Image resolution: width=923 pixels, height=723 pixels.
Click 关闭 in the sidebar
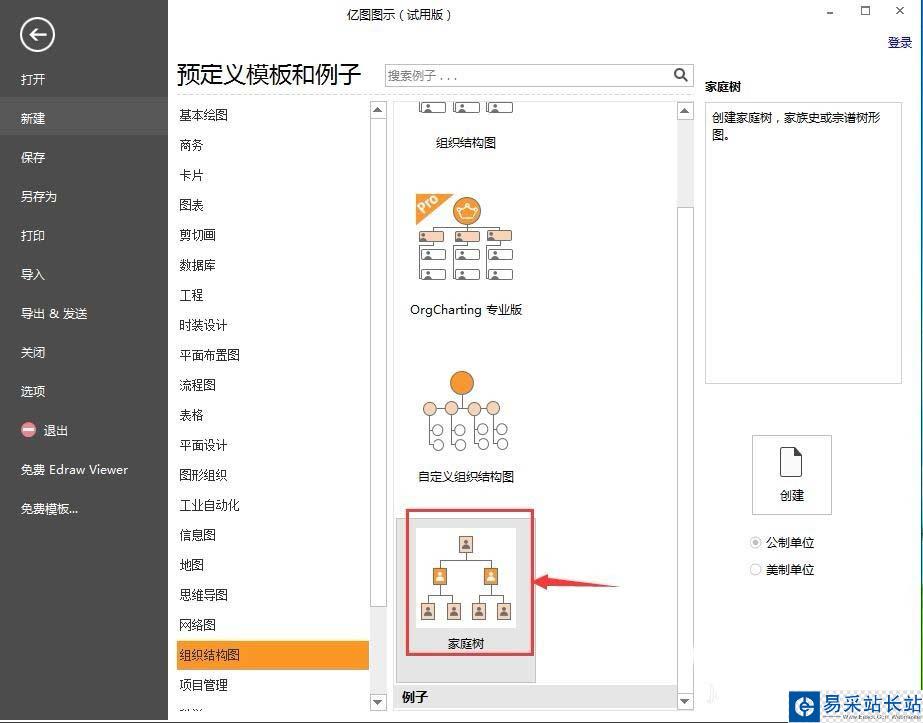[33, 352]
